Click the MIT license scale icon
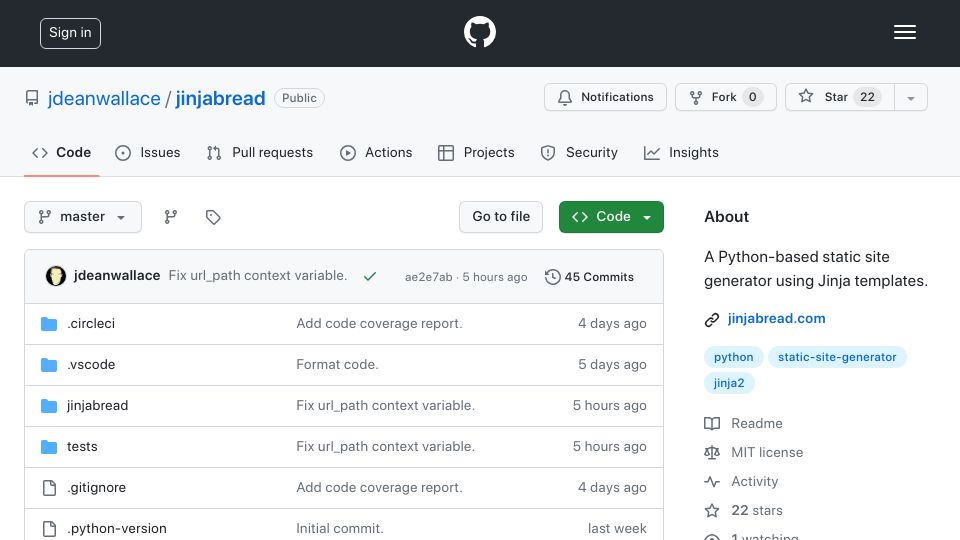960x540 pixels. coord(711,452)
